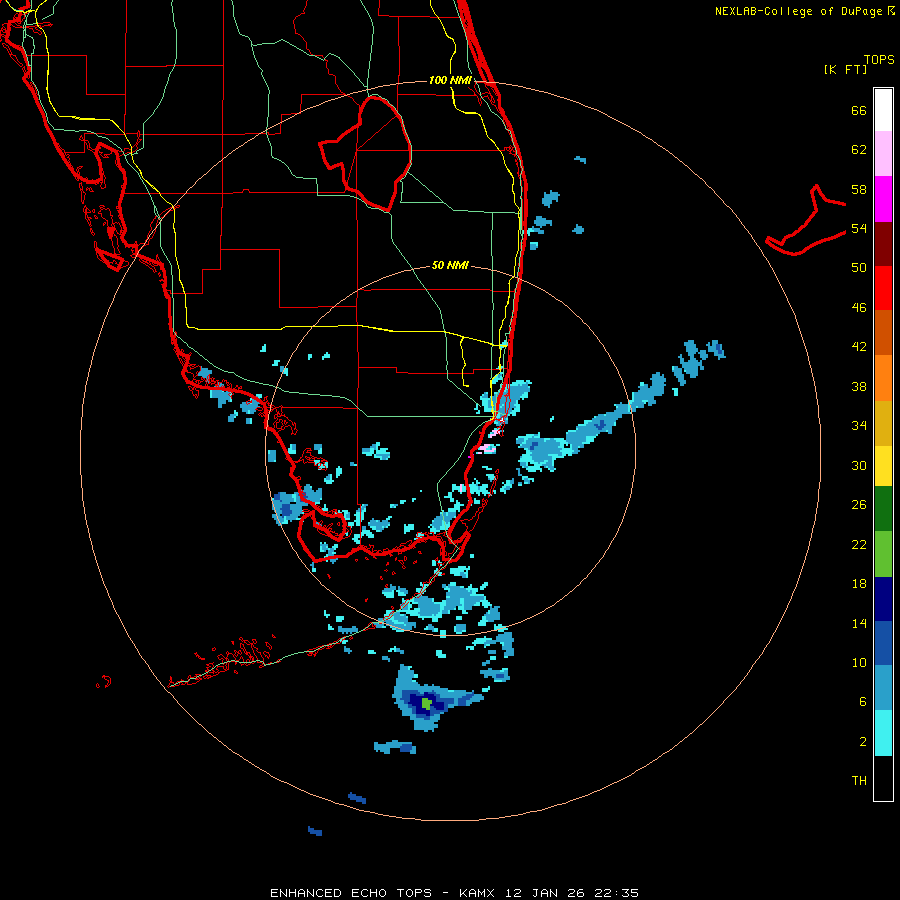Screen dimensions: 900x900
Task: Click the navy blue color scale swatch
Action: (x=883, y=599)
